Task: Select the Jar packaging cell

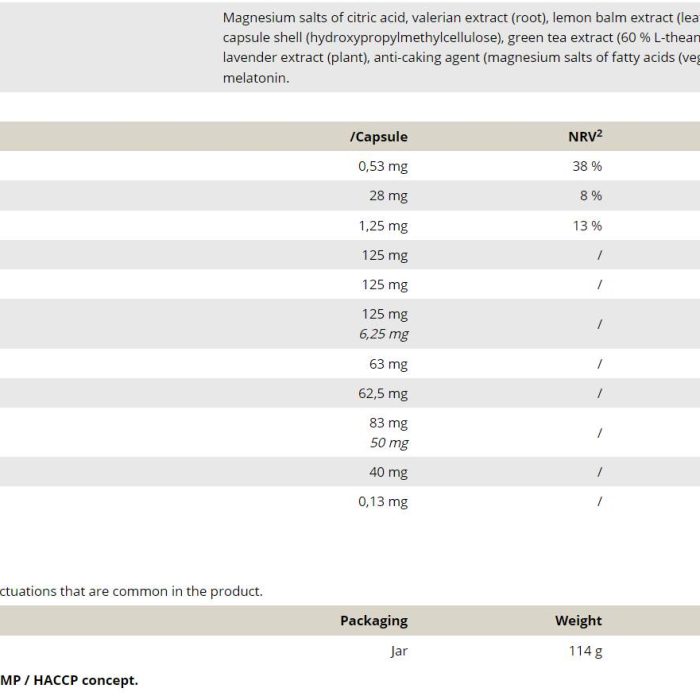Action: (399, 651)
